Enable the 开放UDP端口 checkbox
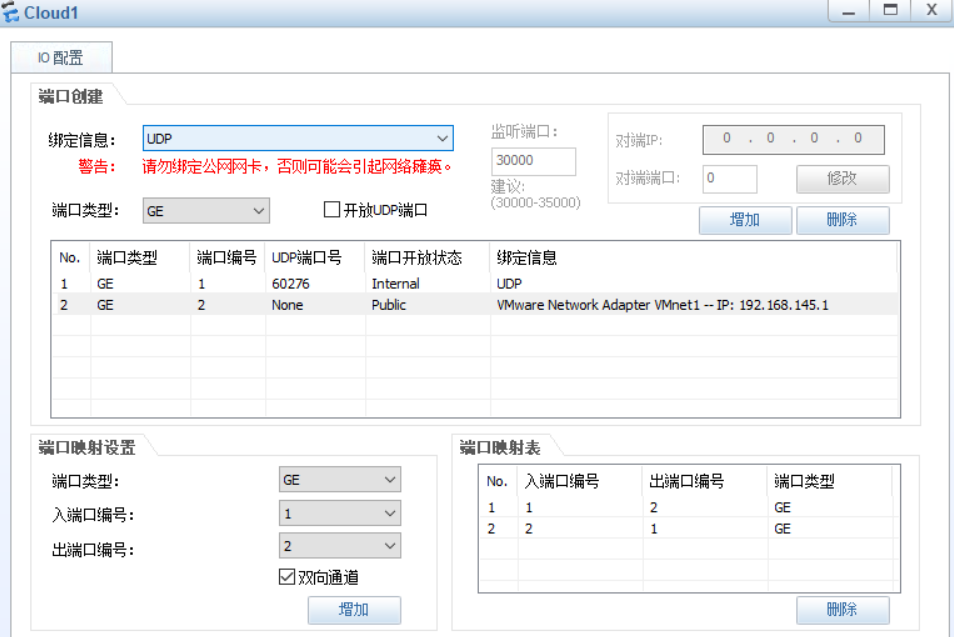 [x=332, y=210]
